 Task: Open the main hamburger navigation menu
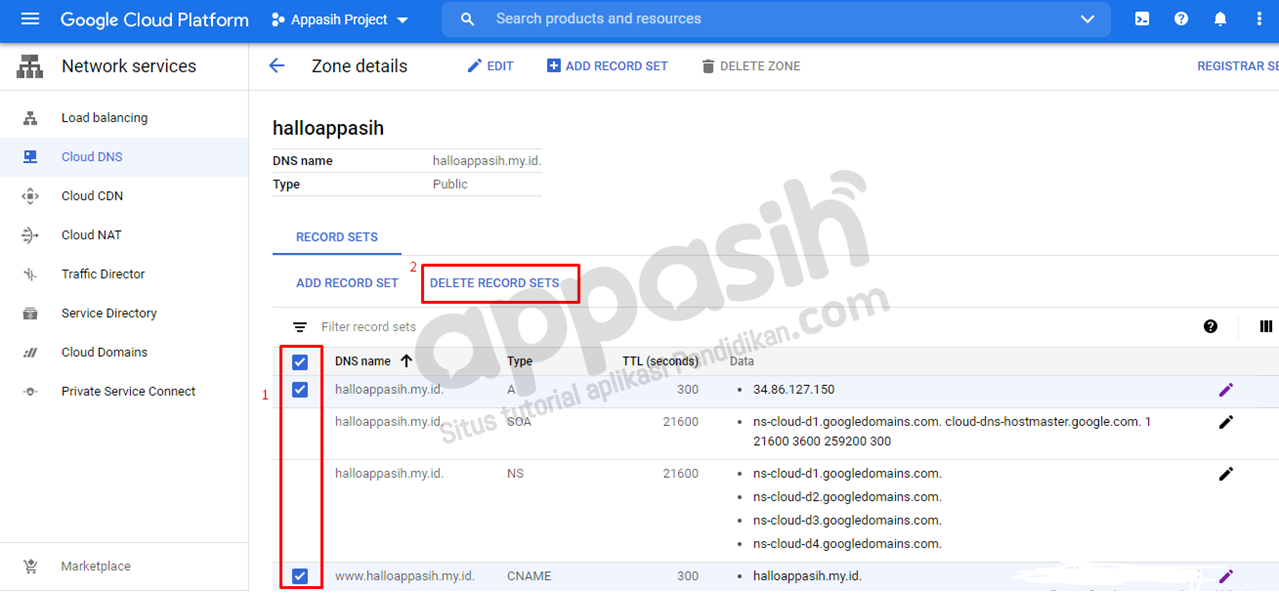pyautogui.click(x=30, y=19)
